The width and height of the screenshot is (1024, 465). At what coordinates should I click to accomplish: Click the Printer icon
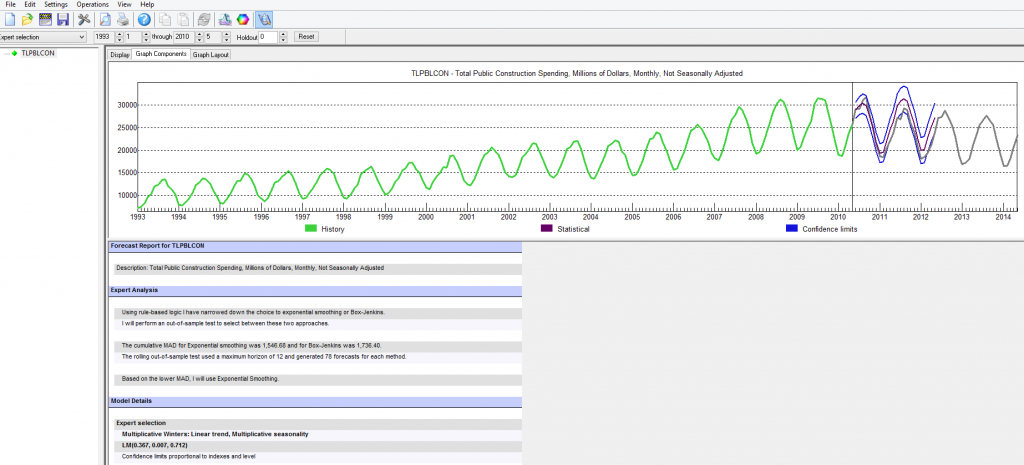coord(122,20)
